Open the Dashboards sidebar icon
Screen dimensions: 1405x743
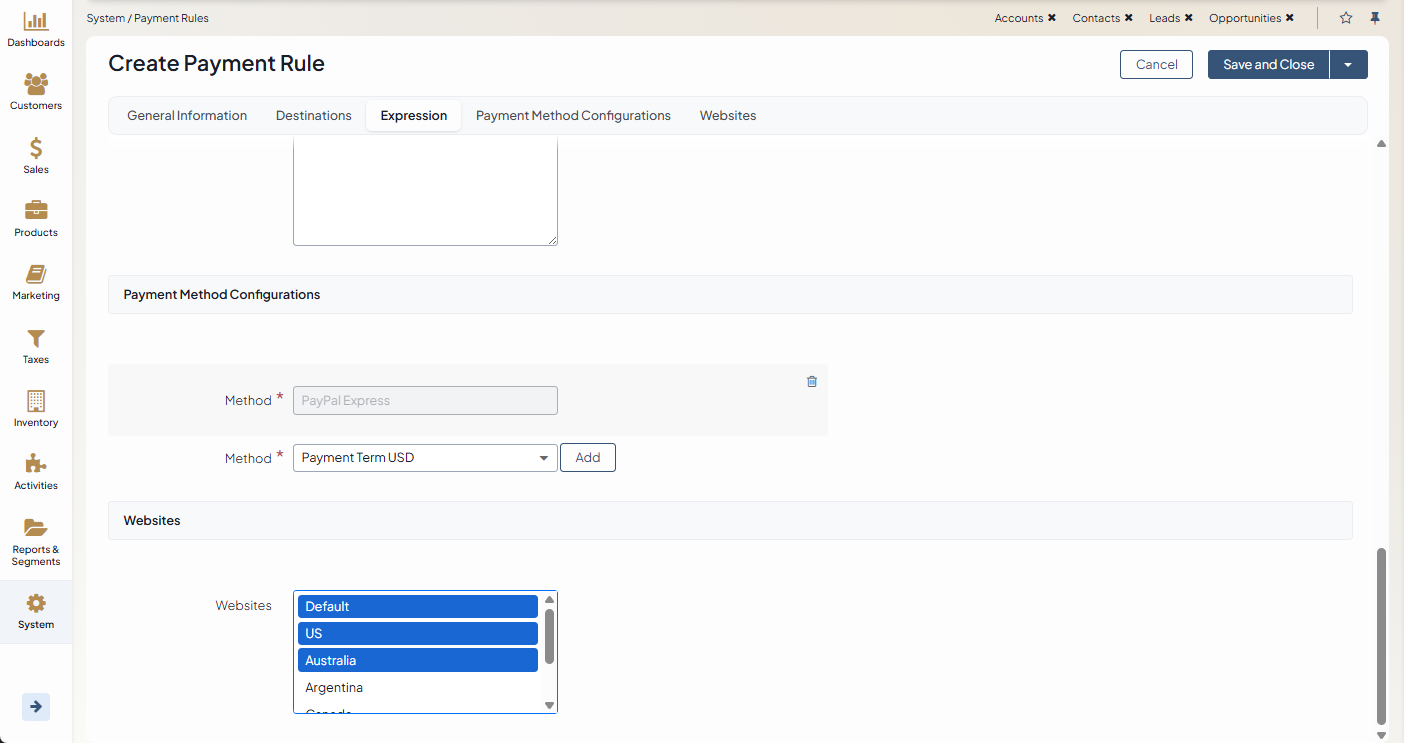point(36,22)
